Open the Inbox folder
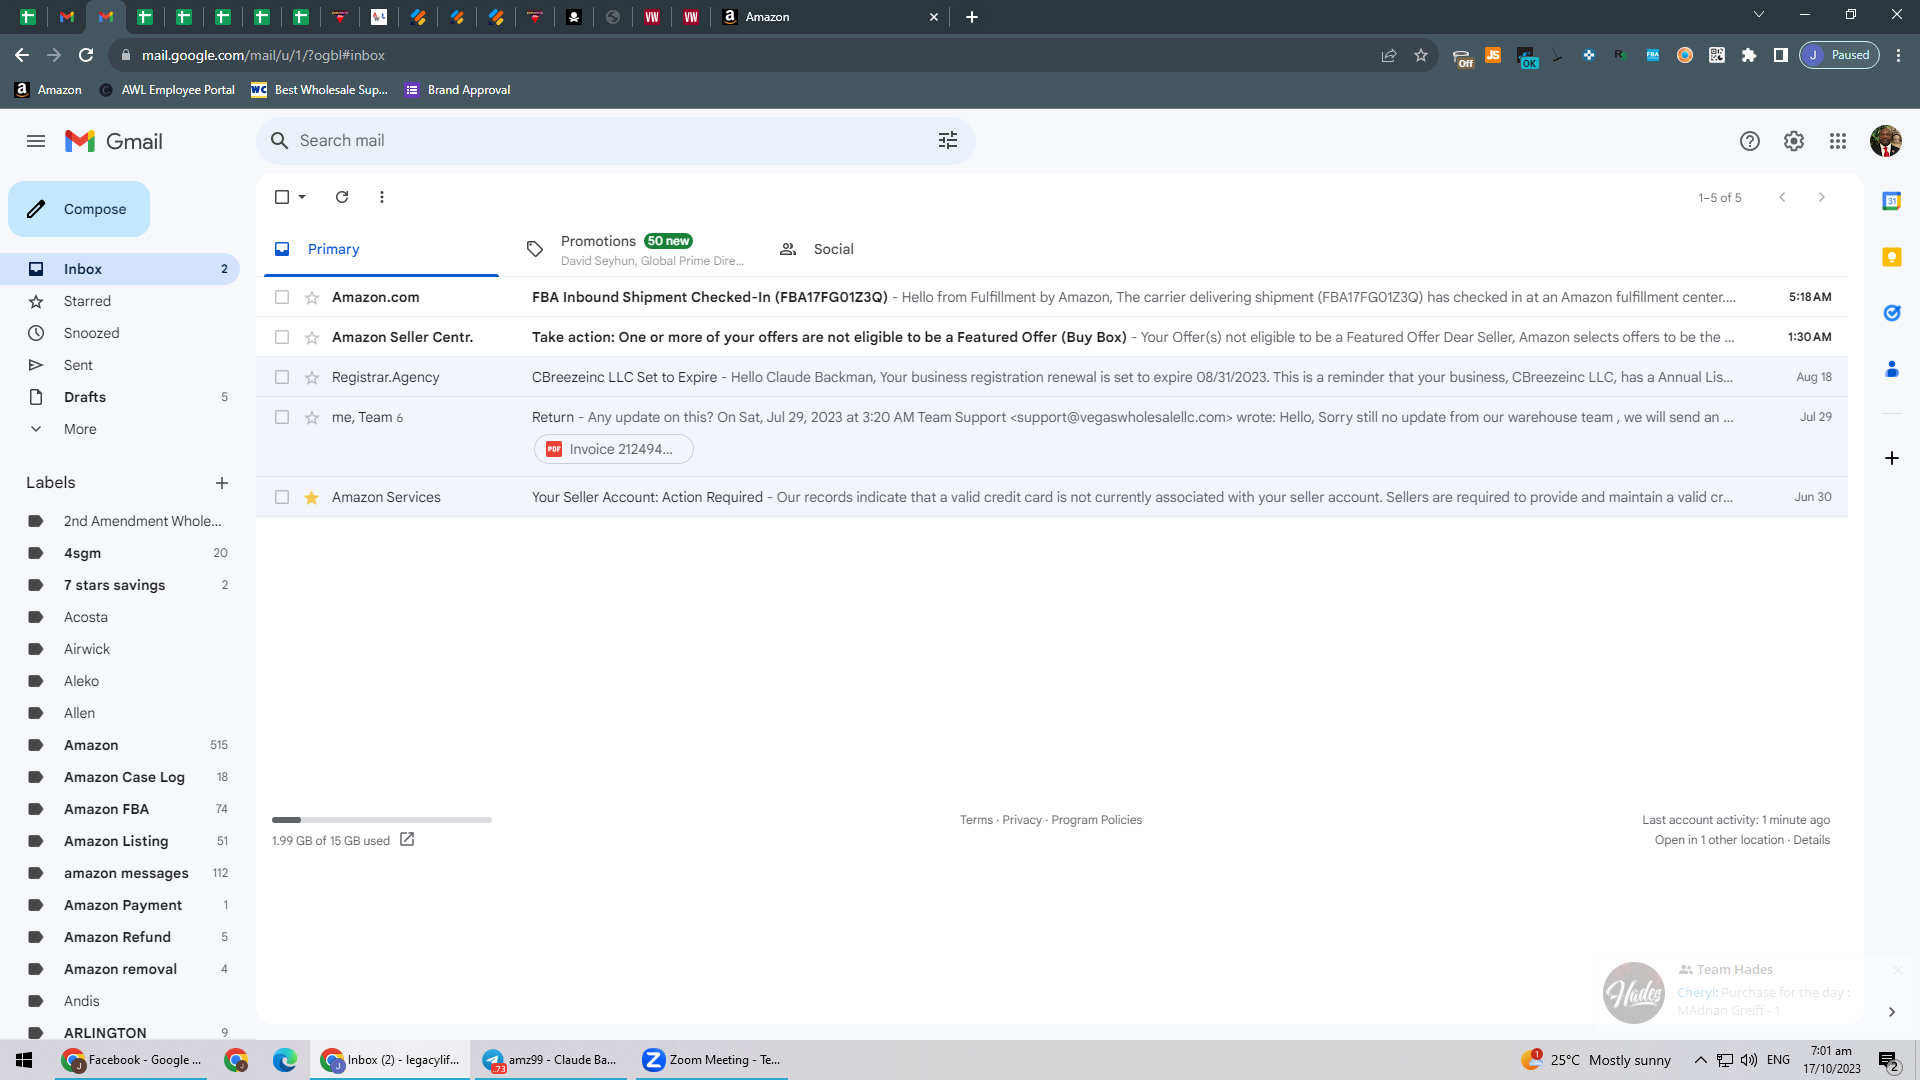The height and width of the screenshot is (1080, 1920). [120, 269]
